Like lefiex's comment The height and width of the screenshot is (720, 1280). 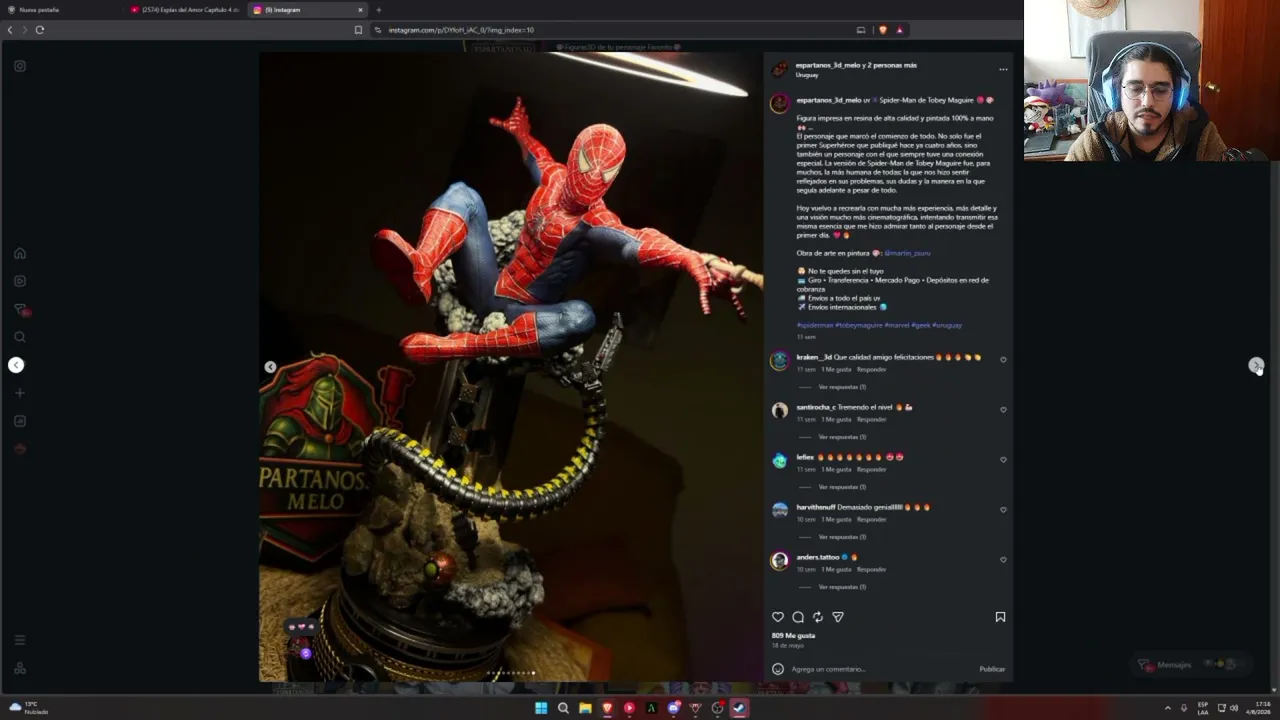click(1003, 460)
